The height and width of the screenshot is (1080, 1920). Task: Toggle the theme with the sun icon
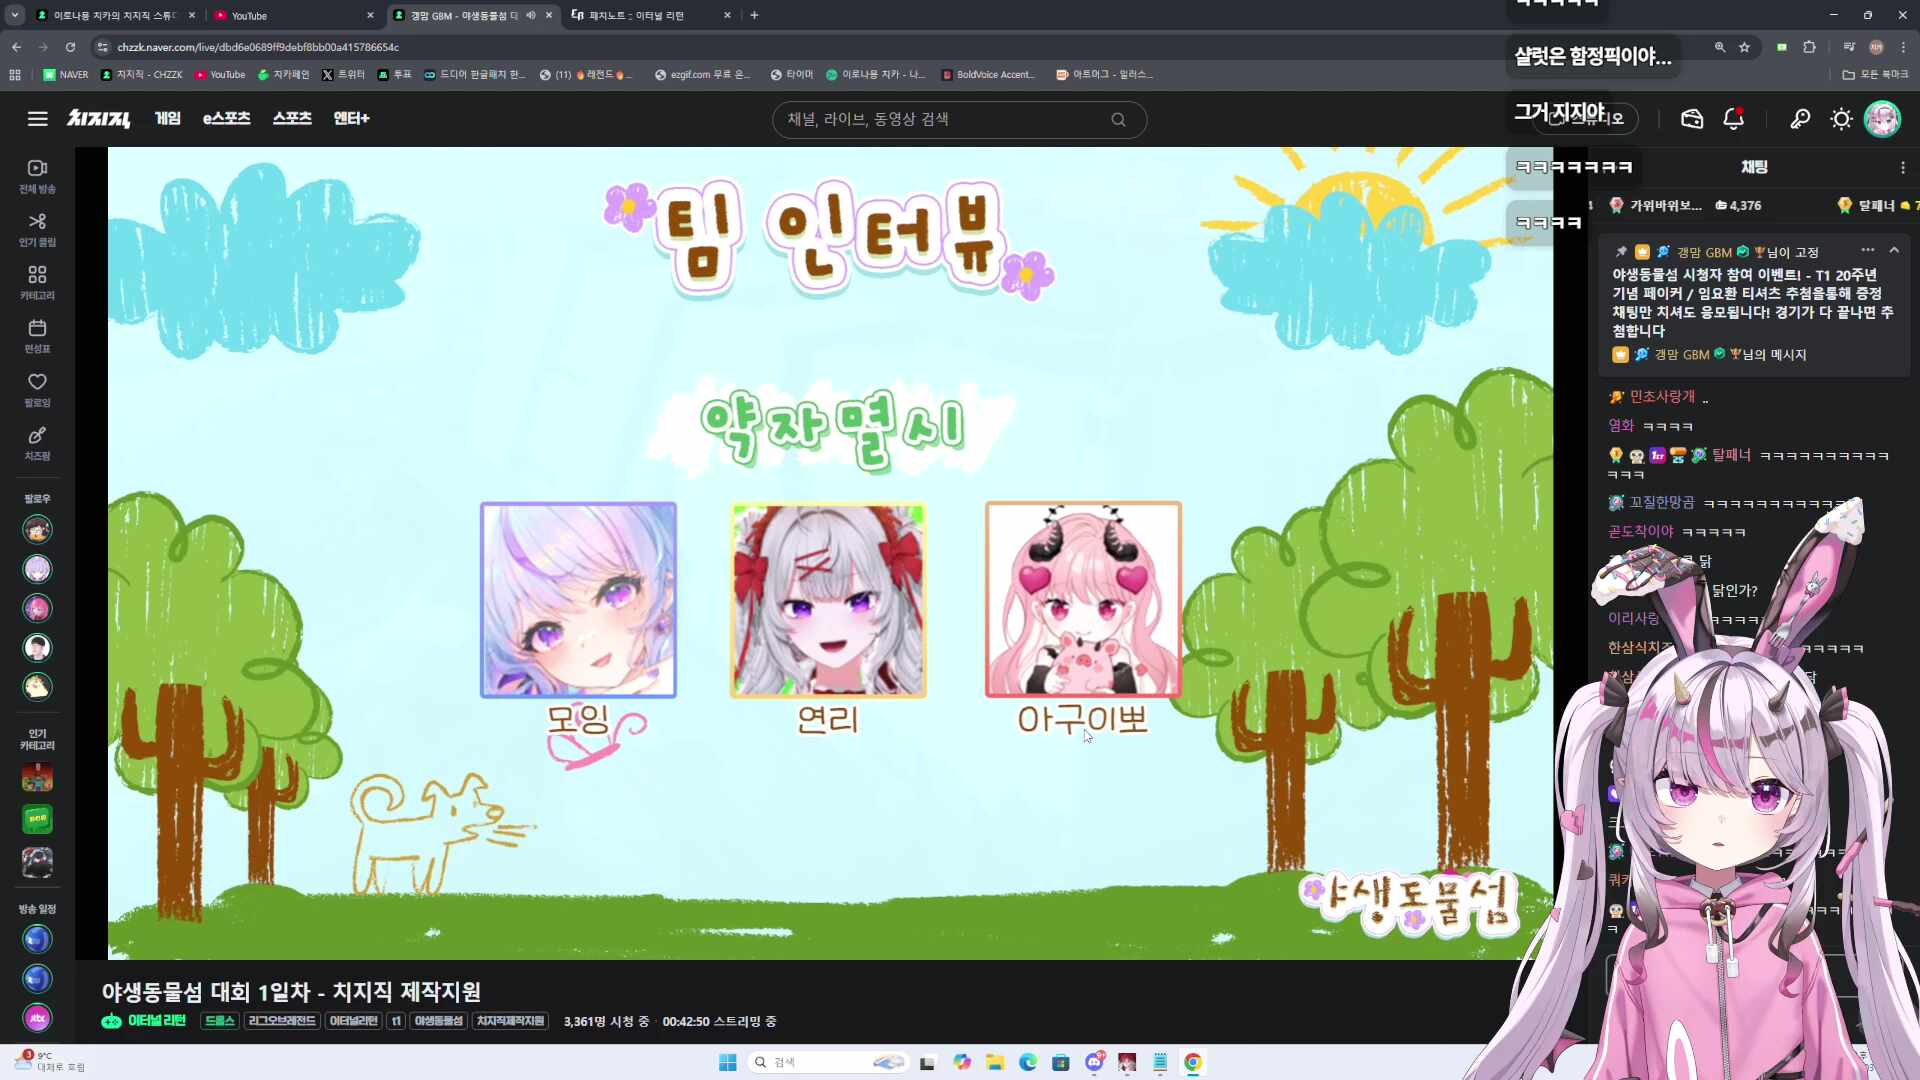click(1841, 118)
